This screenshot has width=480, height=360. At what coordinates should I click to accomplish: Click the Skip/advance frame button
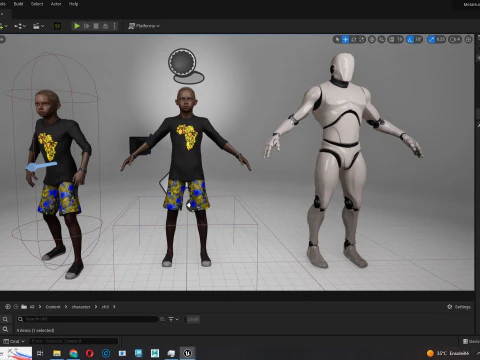pos(87,26)
